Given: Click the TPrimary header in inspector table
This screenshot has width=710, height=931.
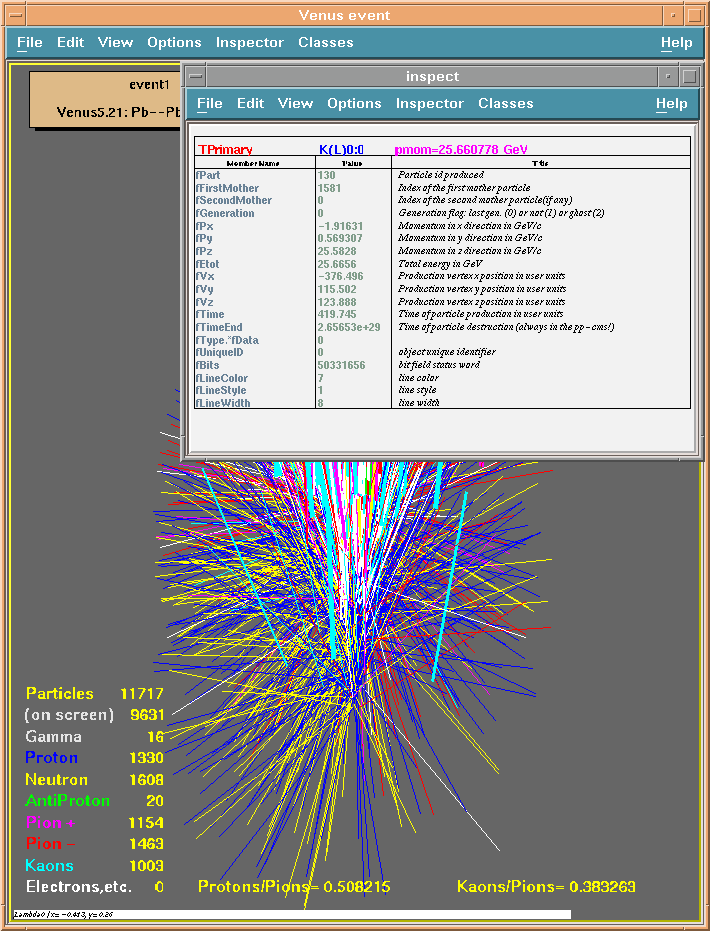Looking at the screenshot, I should point(225,149).
